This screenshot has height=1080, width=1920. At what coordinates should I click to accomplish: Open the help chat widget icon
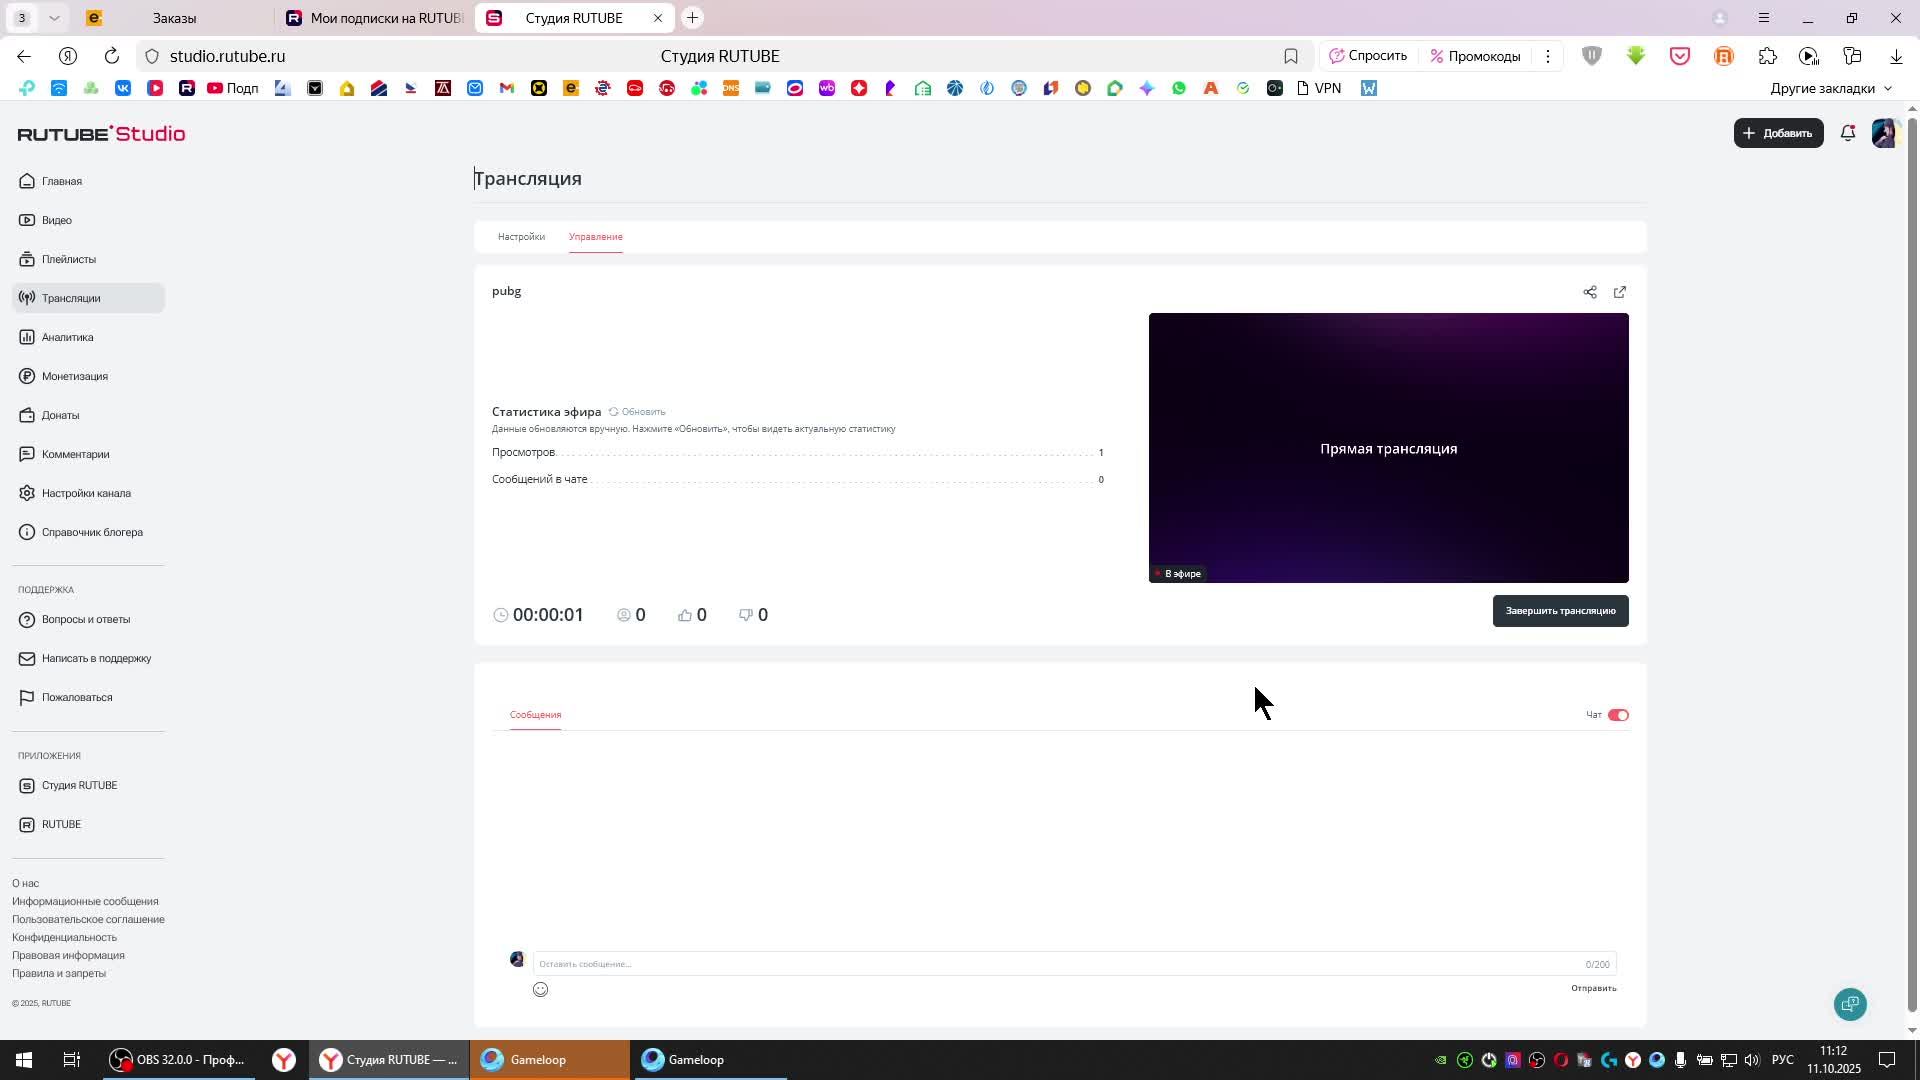tap(1850, 1004)
